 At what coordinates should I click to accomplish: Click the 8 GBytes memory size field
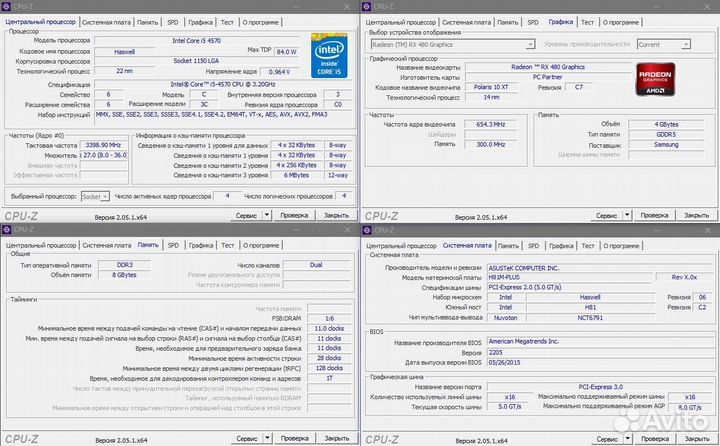[x=124, y=275]
